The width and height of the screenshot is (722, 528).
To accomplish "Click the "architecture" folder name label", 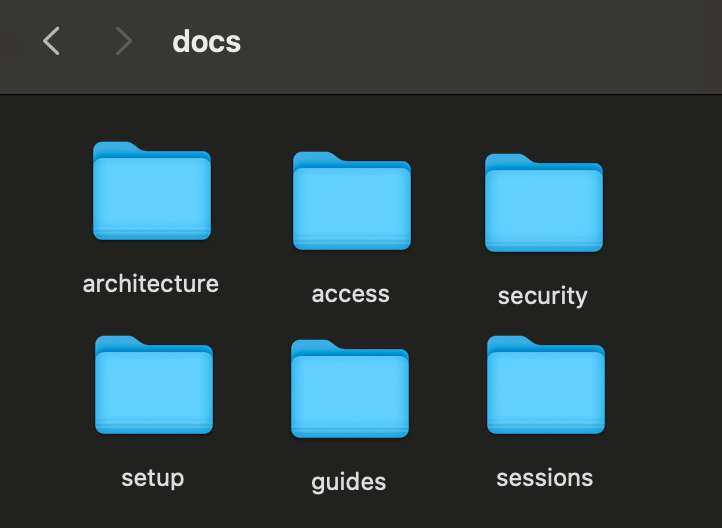I will (151, 284).
